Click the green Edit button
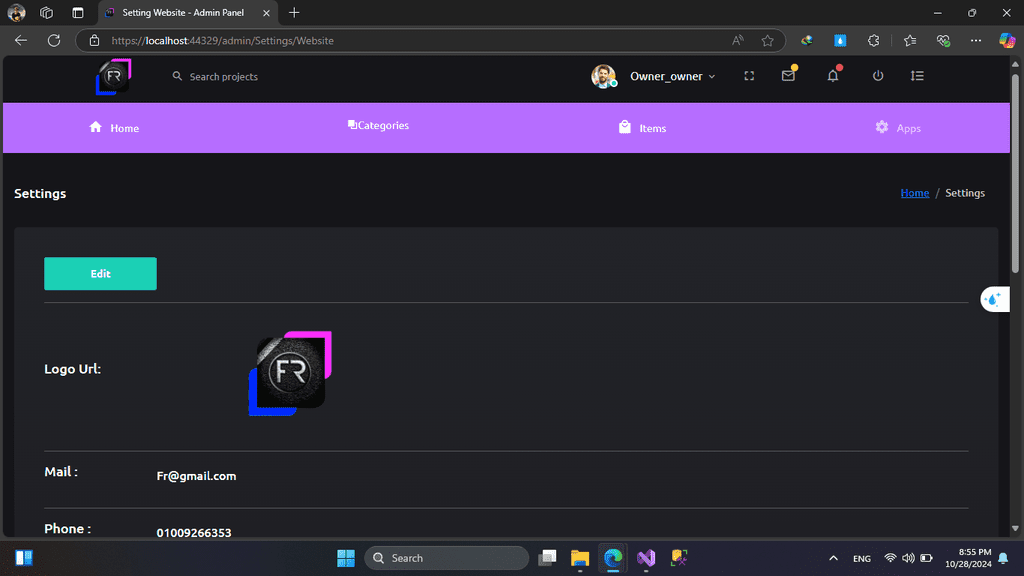The image size is (1024, 576). coord(101,274)
